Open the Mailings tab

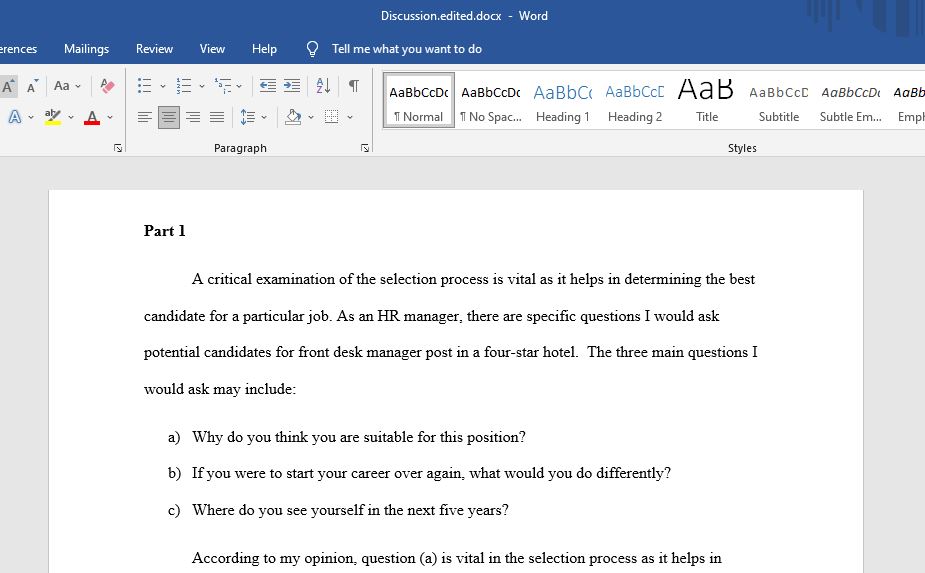pos(86,49)
